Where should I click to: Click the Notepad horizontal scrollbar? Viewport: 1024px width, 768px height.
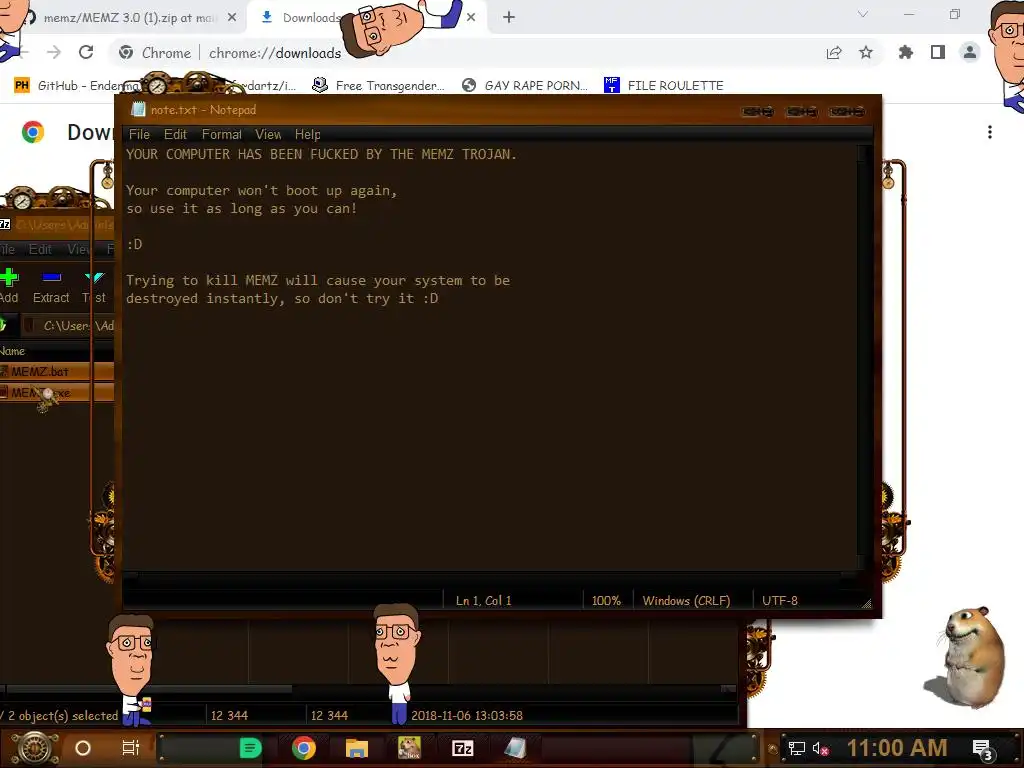coord(490,577)
